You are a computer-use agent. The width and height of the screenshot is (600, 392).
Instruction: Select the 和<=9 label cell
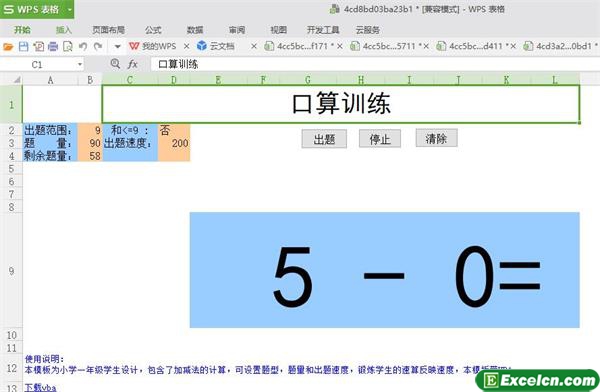[x=130, y=130]
